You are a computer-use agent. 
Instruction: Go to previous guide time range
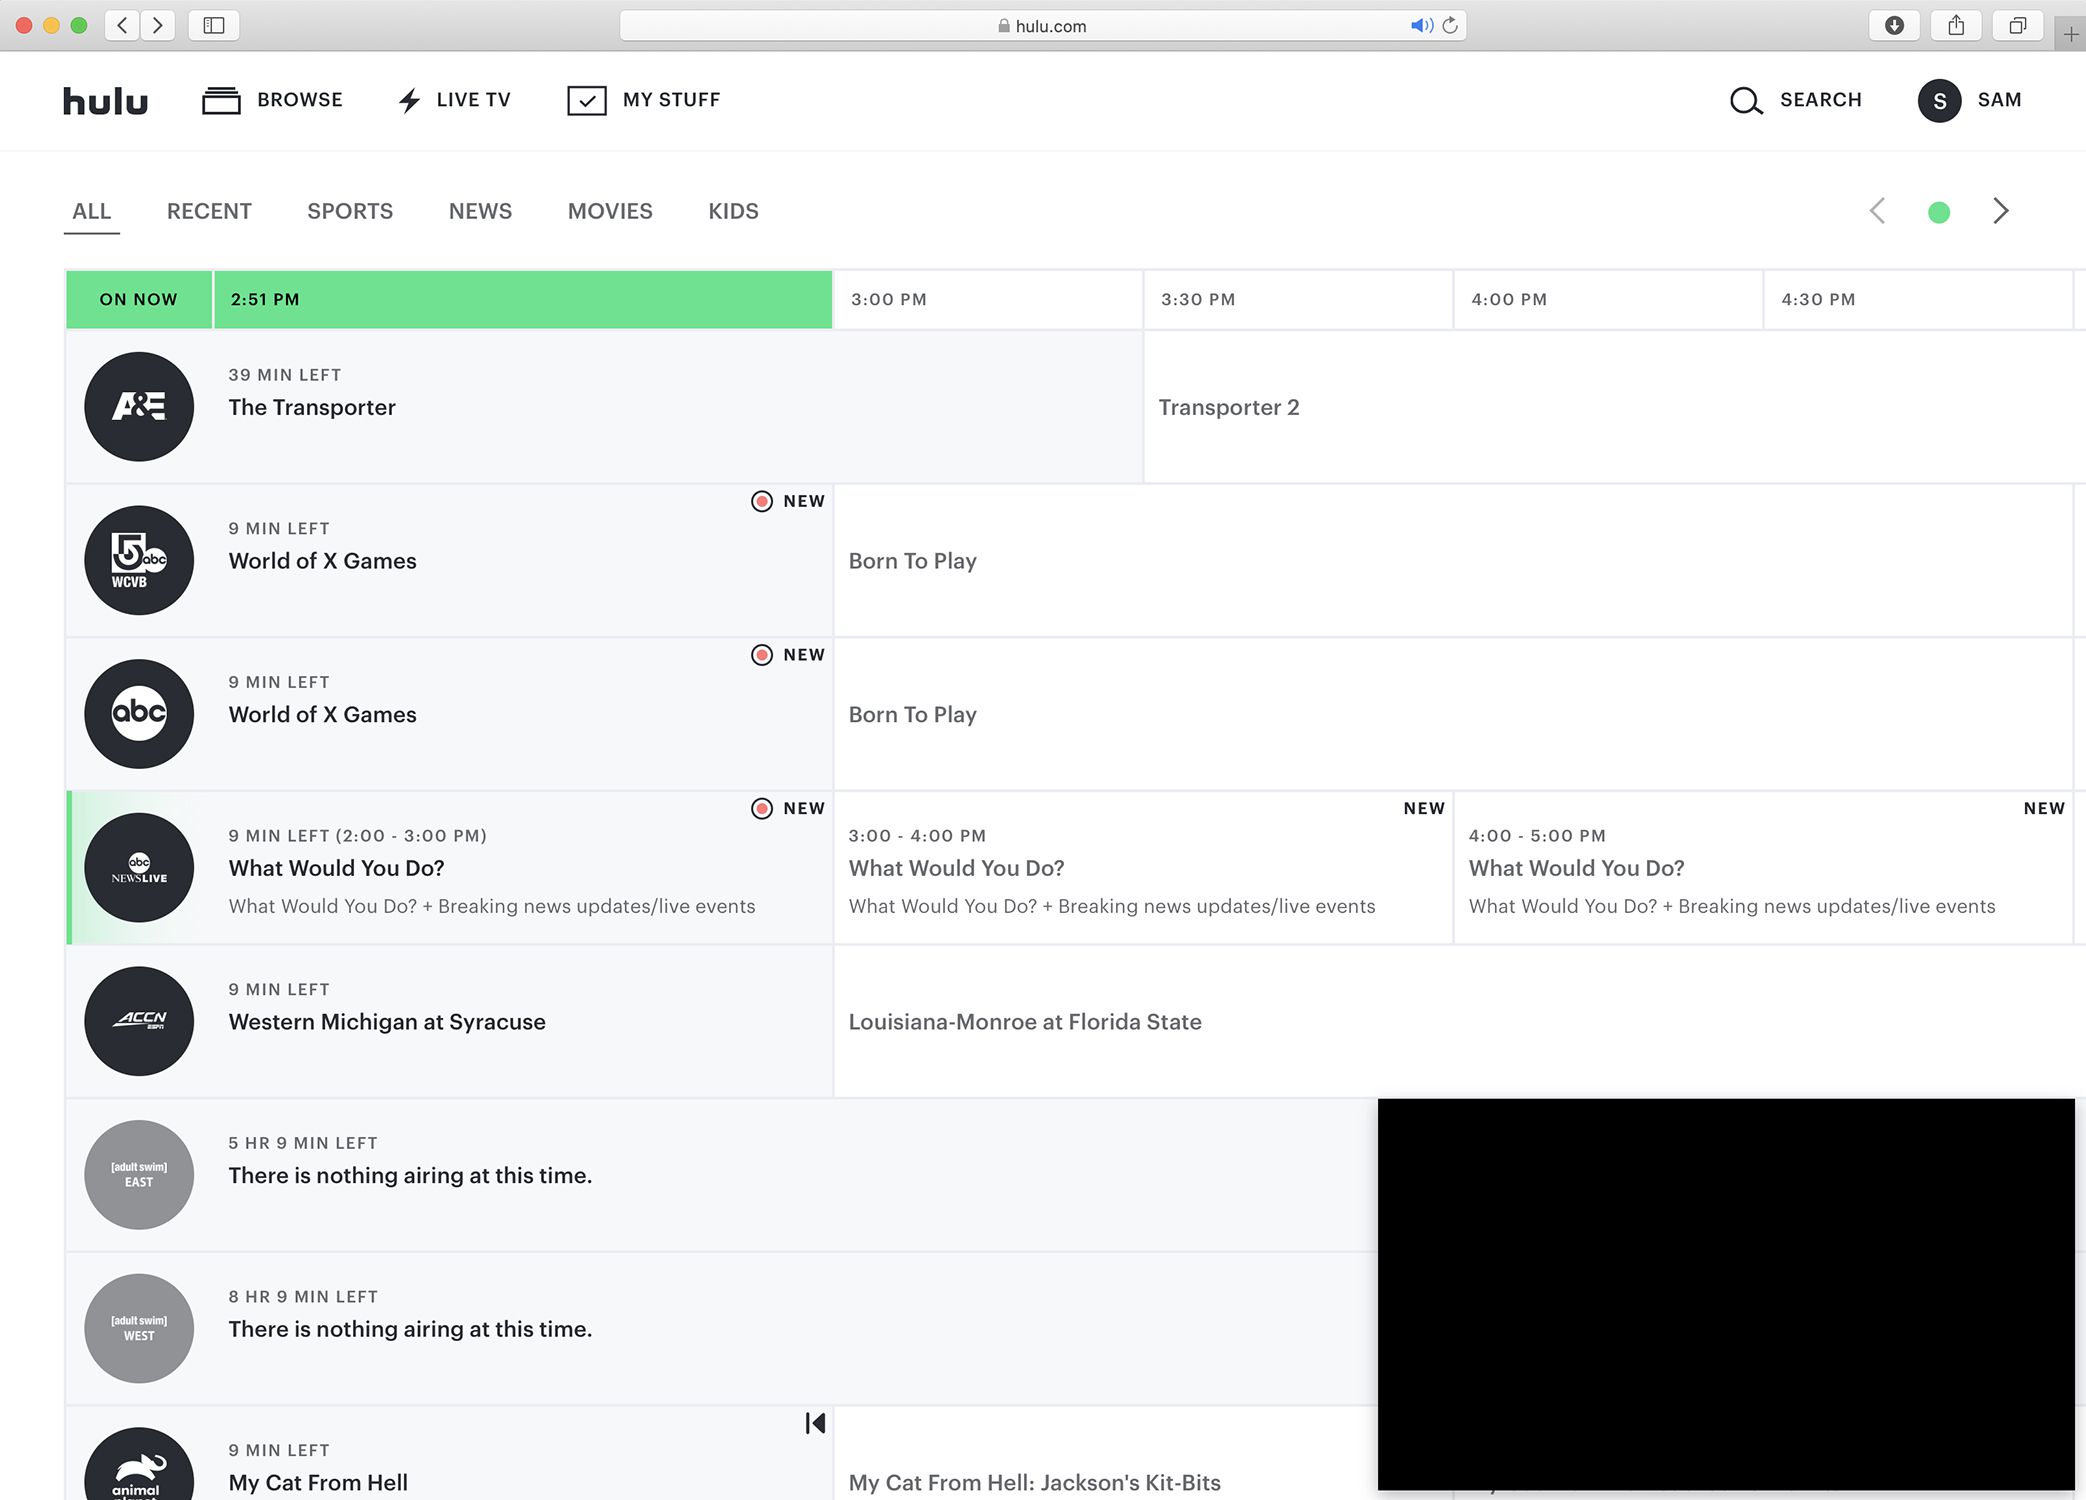pyautogui.click(x=1877, y=211)
